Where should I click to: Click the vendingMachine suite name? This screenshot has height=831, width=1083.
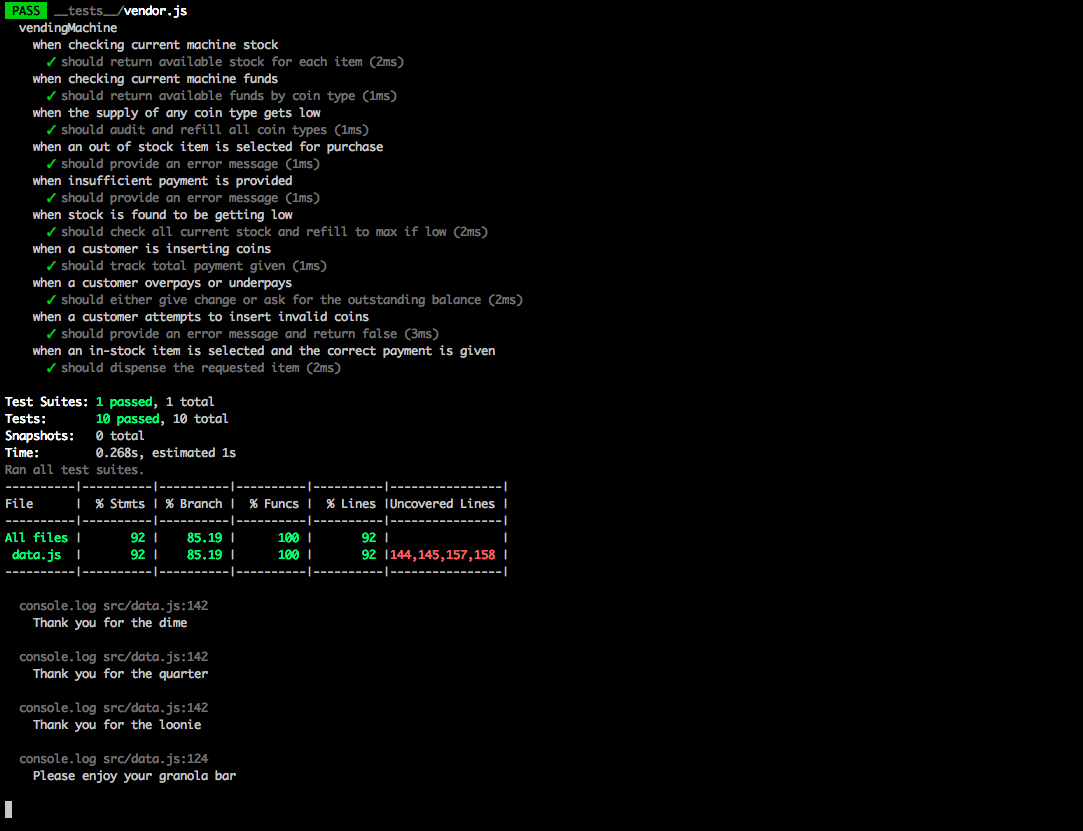pyautogui.click(x=68, y=28)
